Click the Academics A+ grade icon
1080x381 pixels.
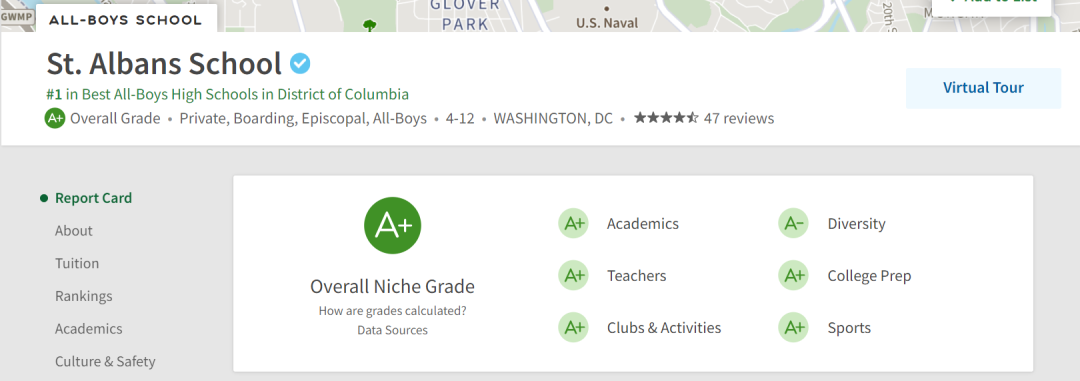pyautogui.click(x=573, y=223)
